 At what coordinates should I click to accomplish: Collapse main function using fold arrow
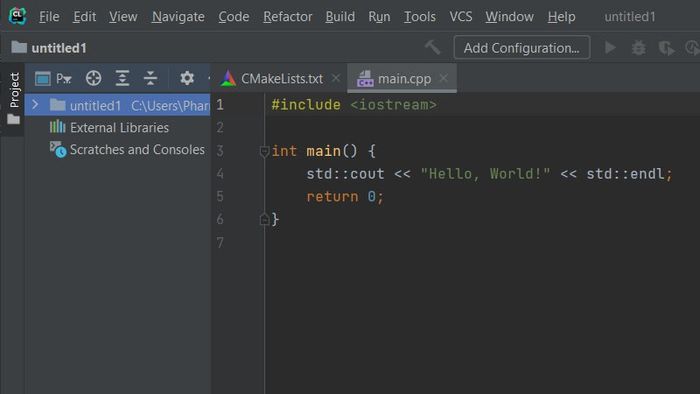point(264,152)
